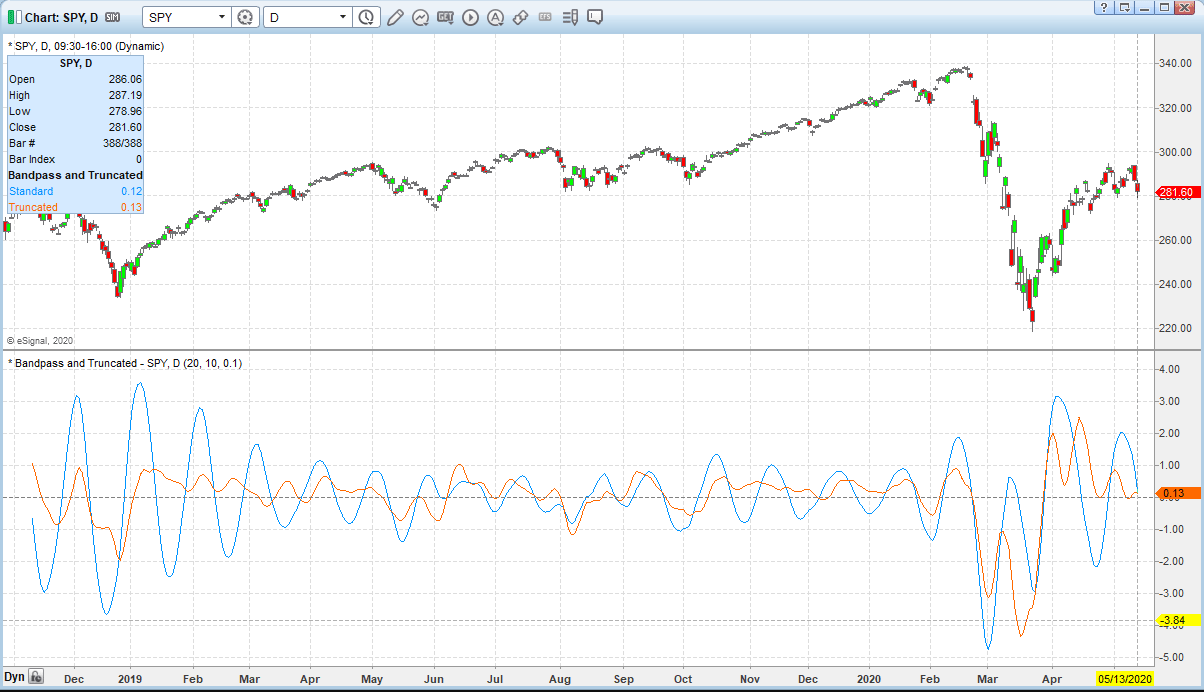Click the 'Jun' label on time axis

pos(435,677)
